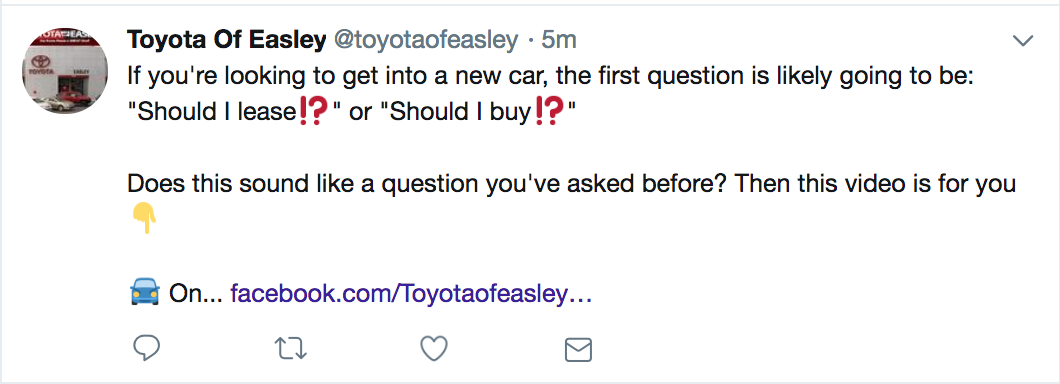Screen dimensions: 1060x384
Task: Click the "On..." text beside the car emoji
Action: click(x=195, y=294)
